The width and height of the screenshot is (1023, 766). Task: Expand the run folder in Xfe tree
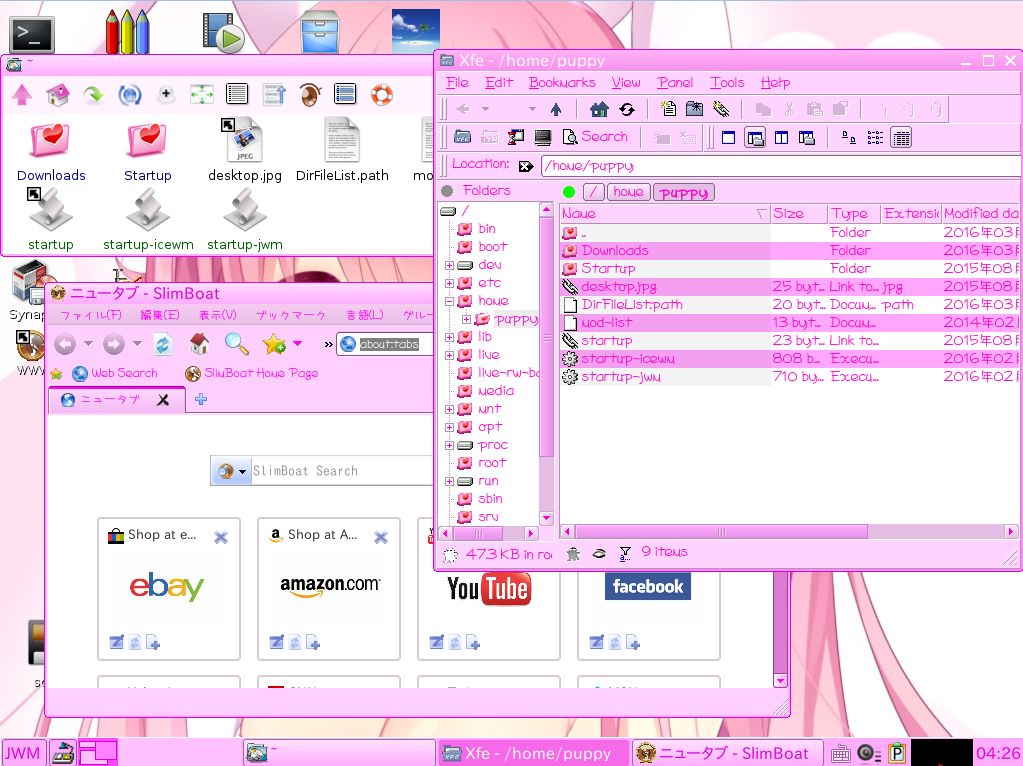pos(450,482)
